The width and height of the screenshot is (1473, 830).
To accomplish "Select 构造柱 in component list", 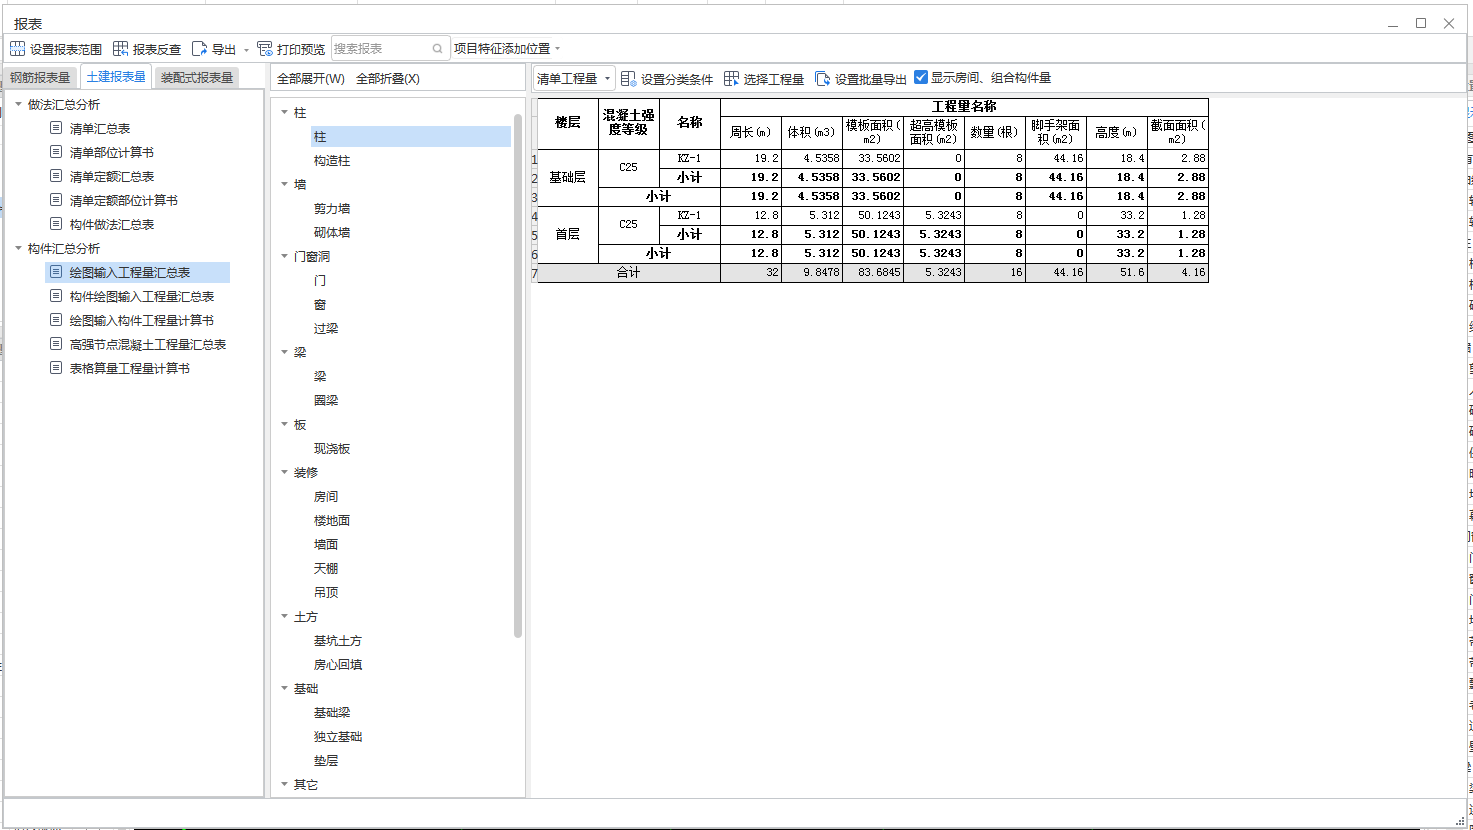I will pos(332,161).
